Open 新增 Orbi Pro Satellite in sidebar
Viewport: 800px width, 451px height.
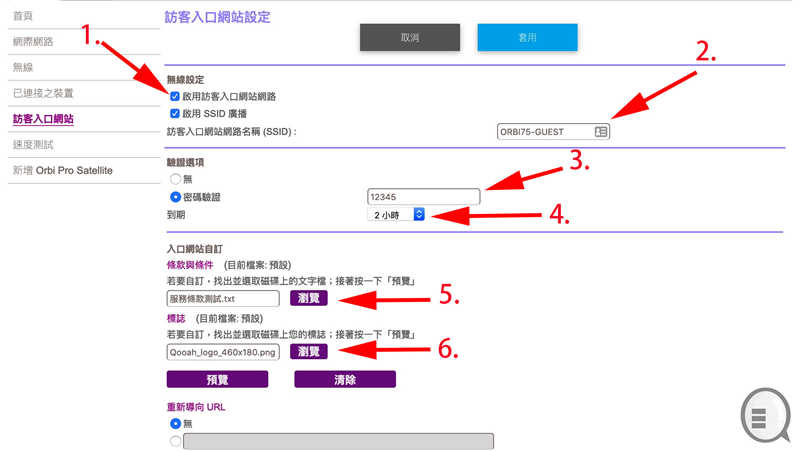pos(62,170)
